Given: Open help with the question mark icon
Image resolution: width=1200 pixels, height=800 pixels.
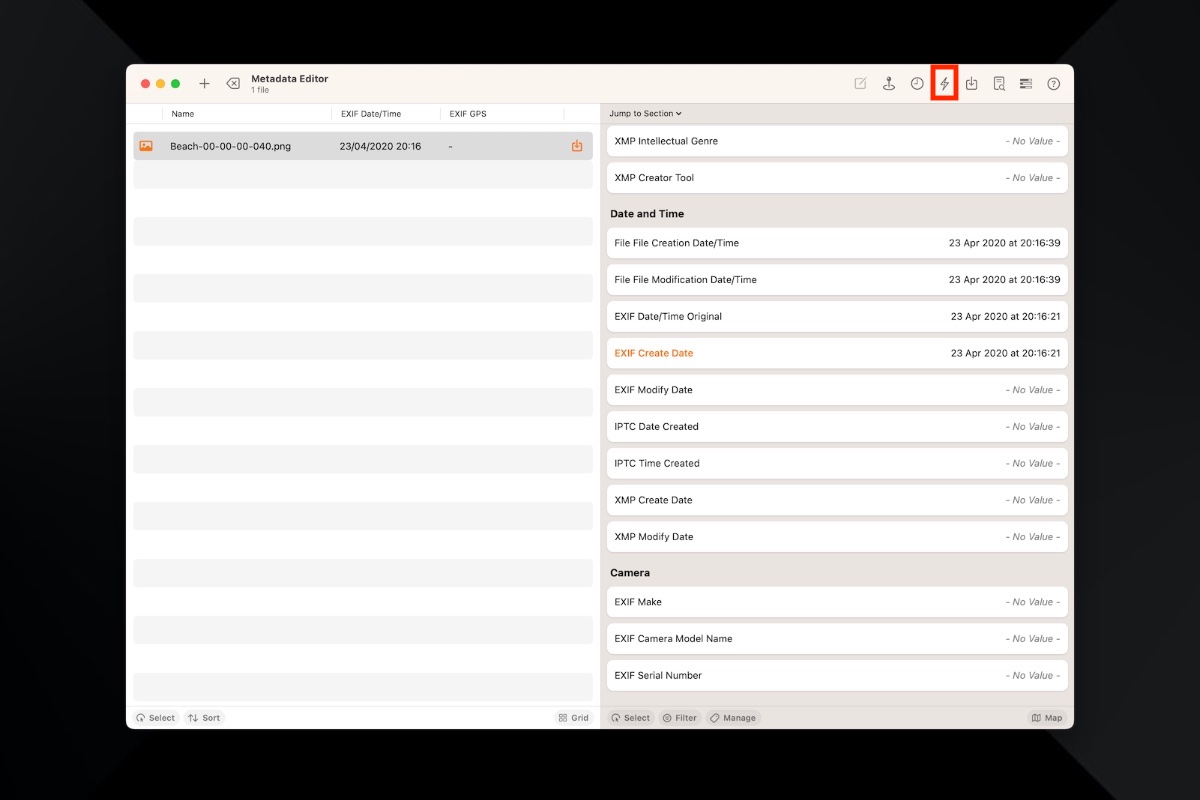Looking at the screenshot, I should [x=1053, y=84].
